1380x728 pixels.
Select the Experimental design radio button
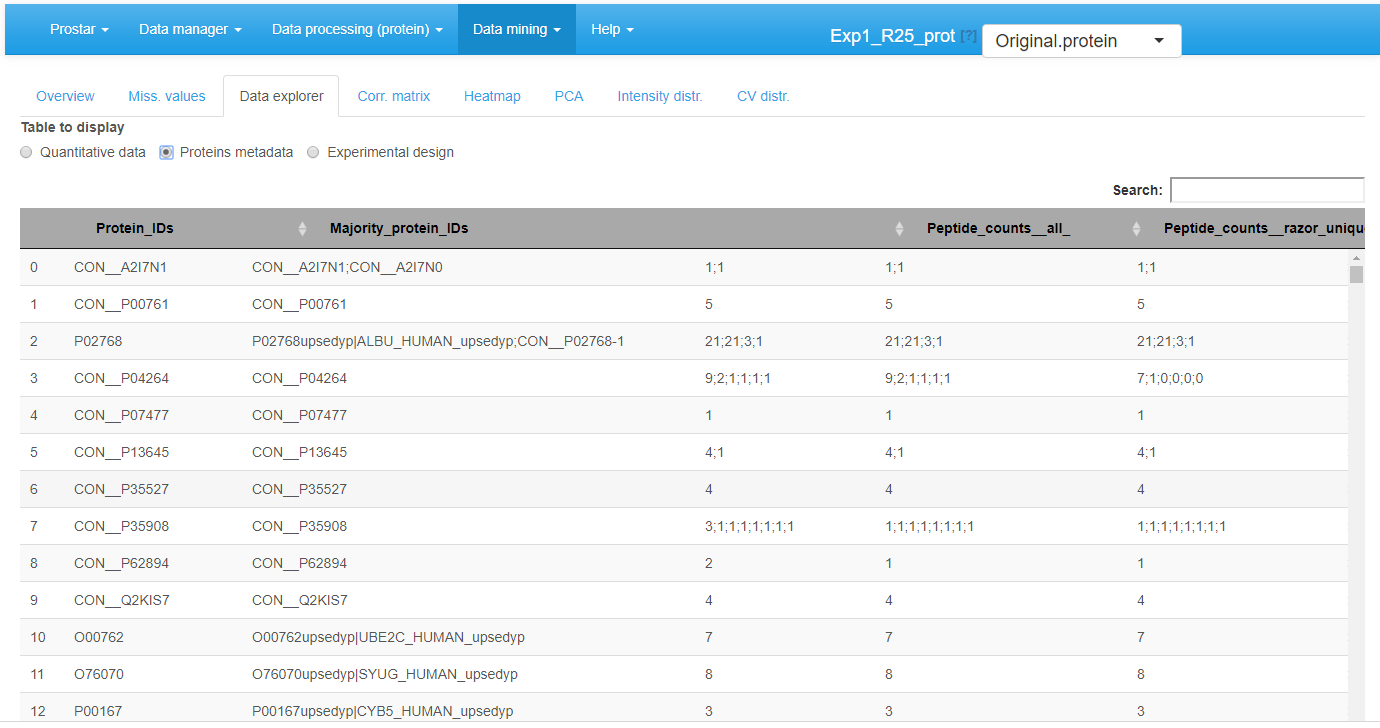tap(313, 151)
